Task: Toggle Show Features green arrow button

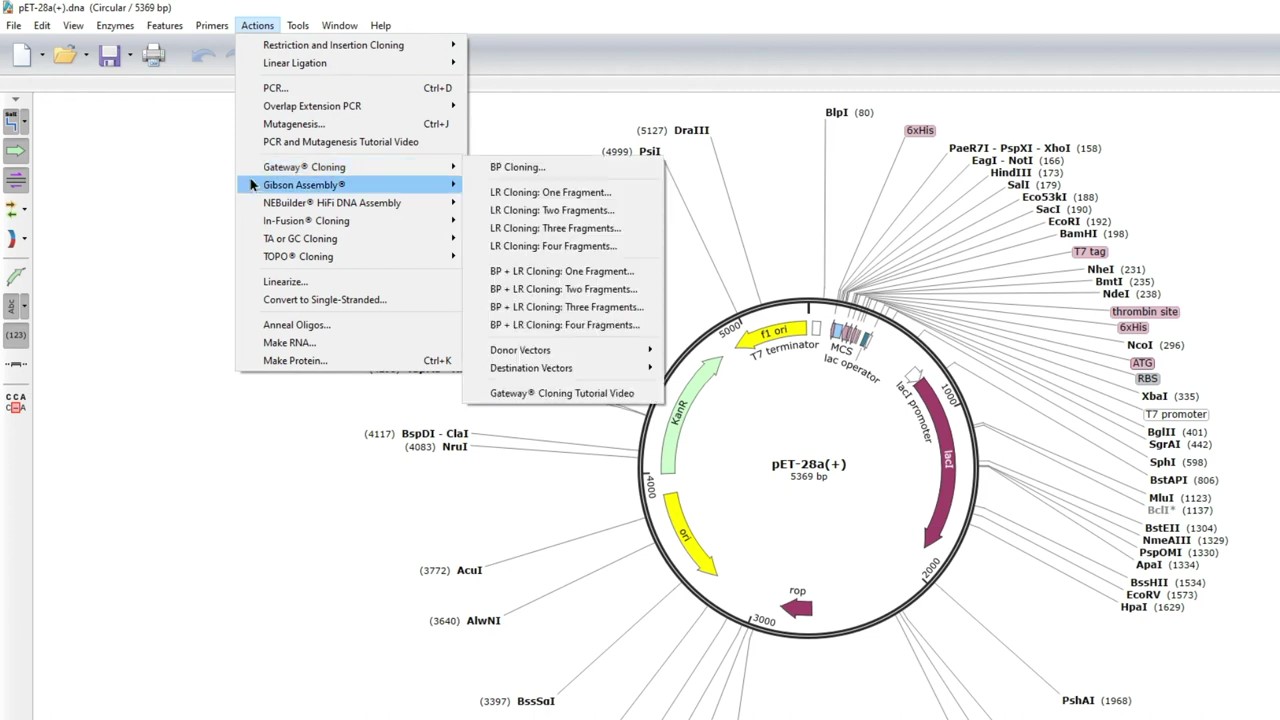Action: (15, 151)
